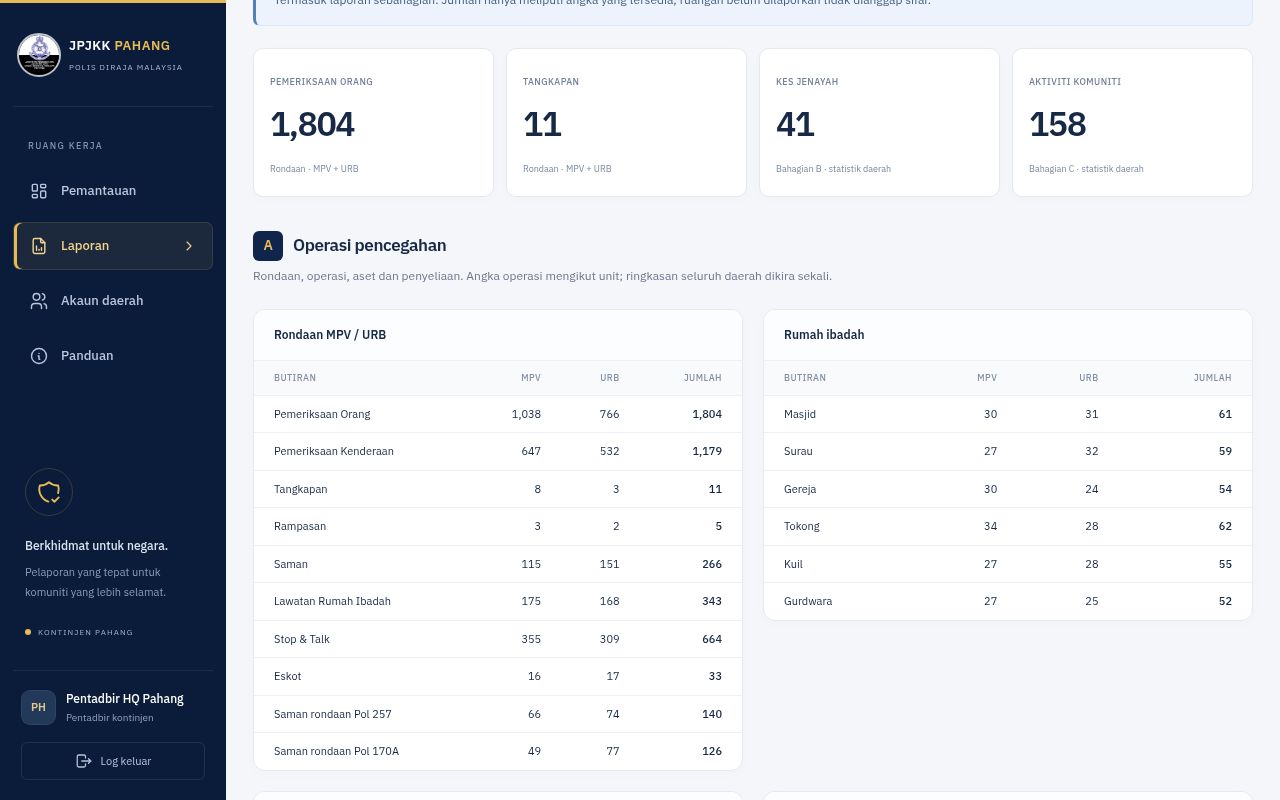1280x800 pixels.
Task: Click Saman rondaan Pol 170A row
Action: pos(498,751)
